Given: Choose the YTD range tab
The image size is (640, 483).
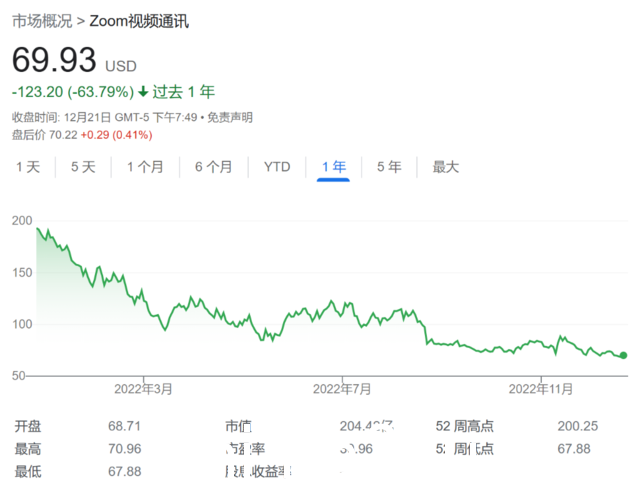Looking at the screenshot, I should click(277, 167).
